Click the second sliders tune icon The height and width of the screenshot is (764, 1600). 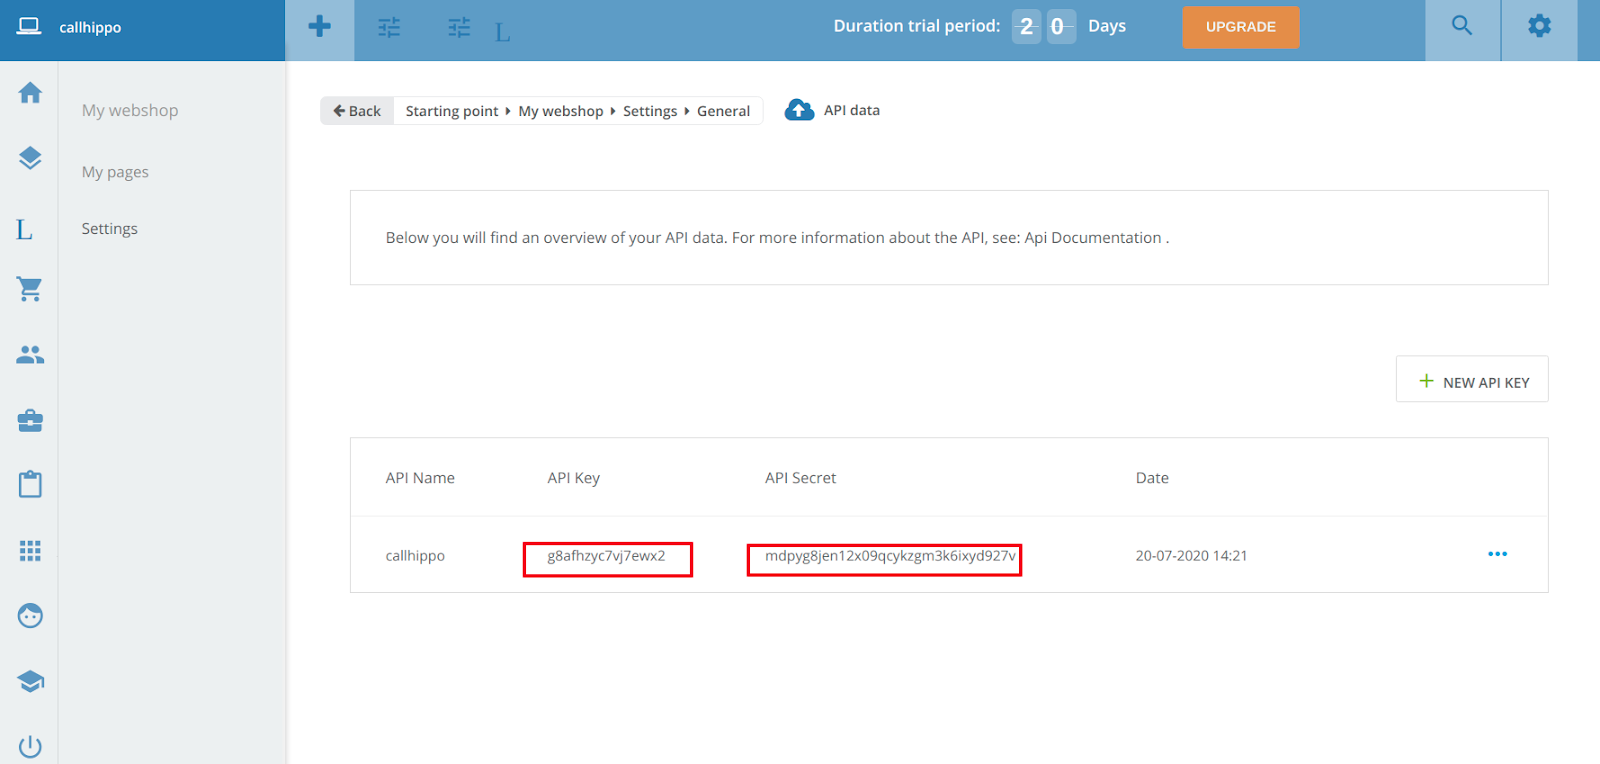[459, 27]
